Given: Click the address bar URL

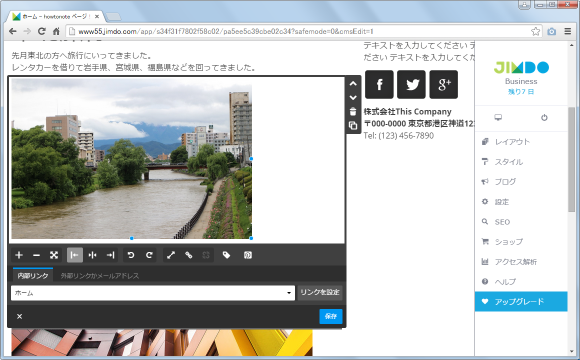Looking at the screenshot, I should tap(226, 31).
